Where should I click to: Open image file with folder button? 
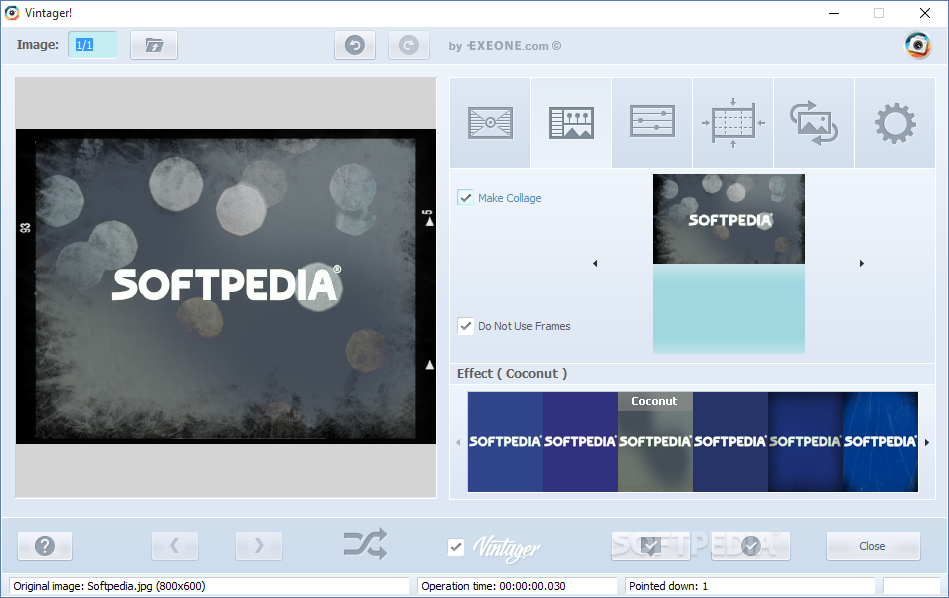coord(154,45)
